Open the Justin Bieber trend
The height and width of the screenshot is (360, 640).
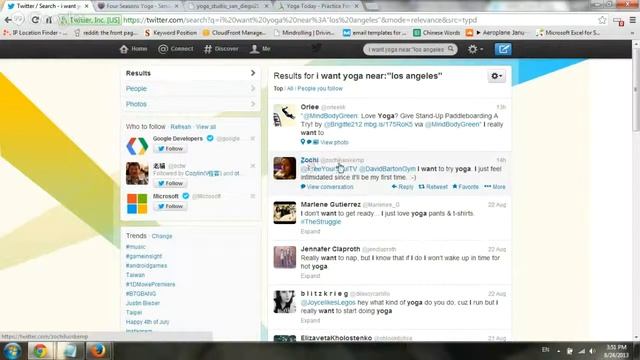pyautogui.click(x=143, y=303)
